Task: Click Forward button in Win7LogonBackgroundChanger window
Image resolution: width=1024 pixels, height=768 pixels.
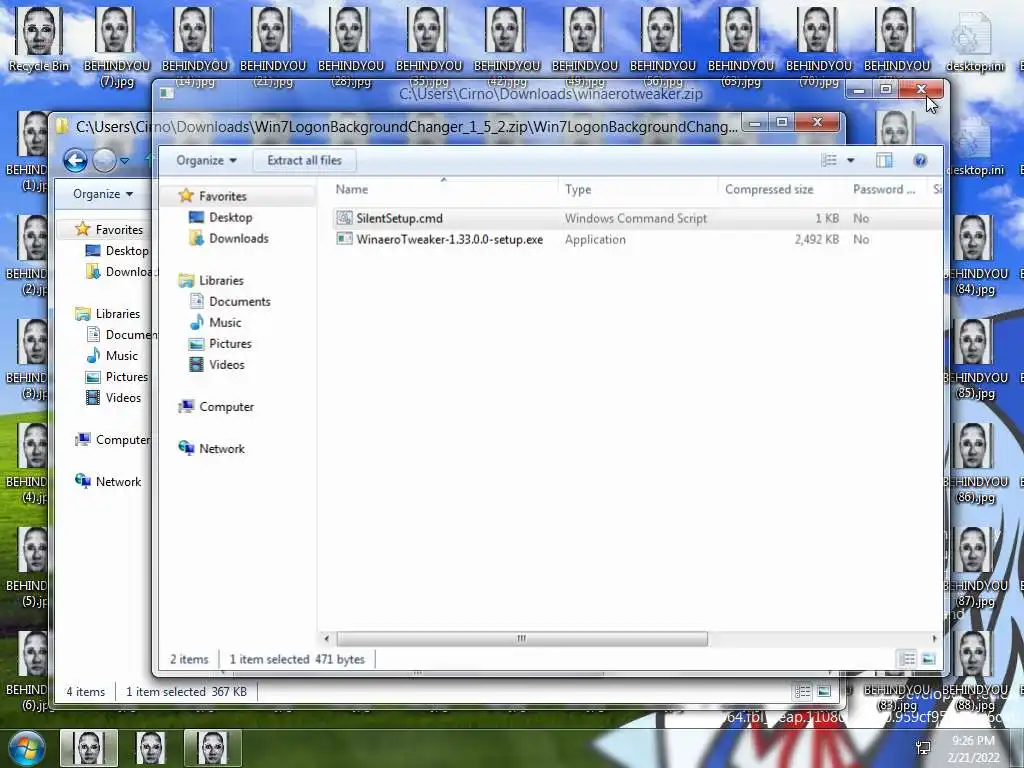Action: [104, 160]
